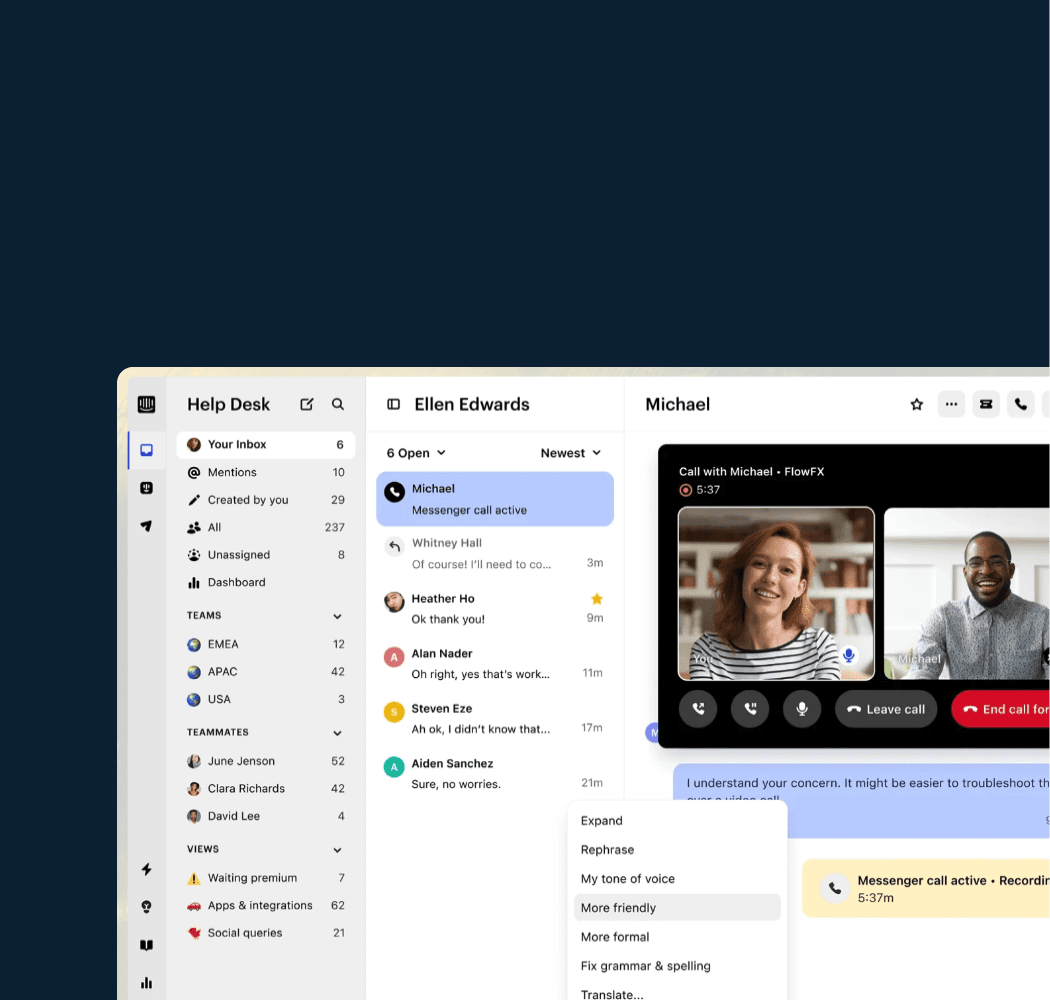Open the lightbulb insights icon
This screenshot has width=1050, height=1000.
(x=147, y=907)
